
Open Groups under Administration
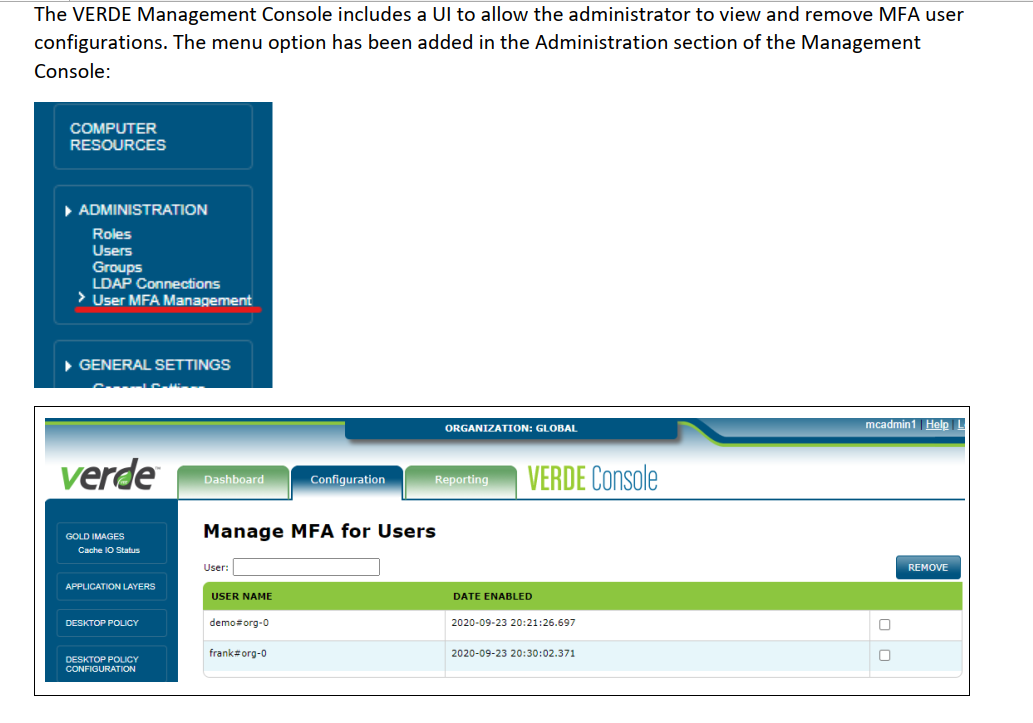(117, 267)
